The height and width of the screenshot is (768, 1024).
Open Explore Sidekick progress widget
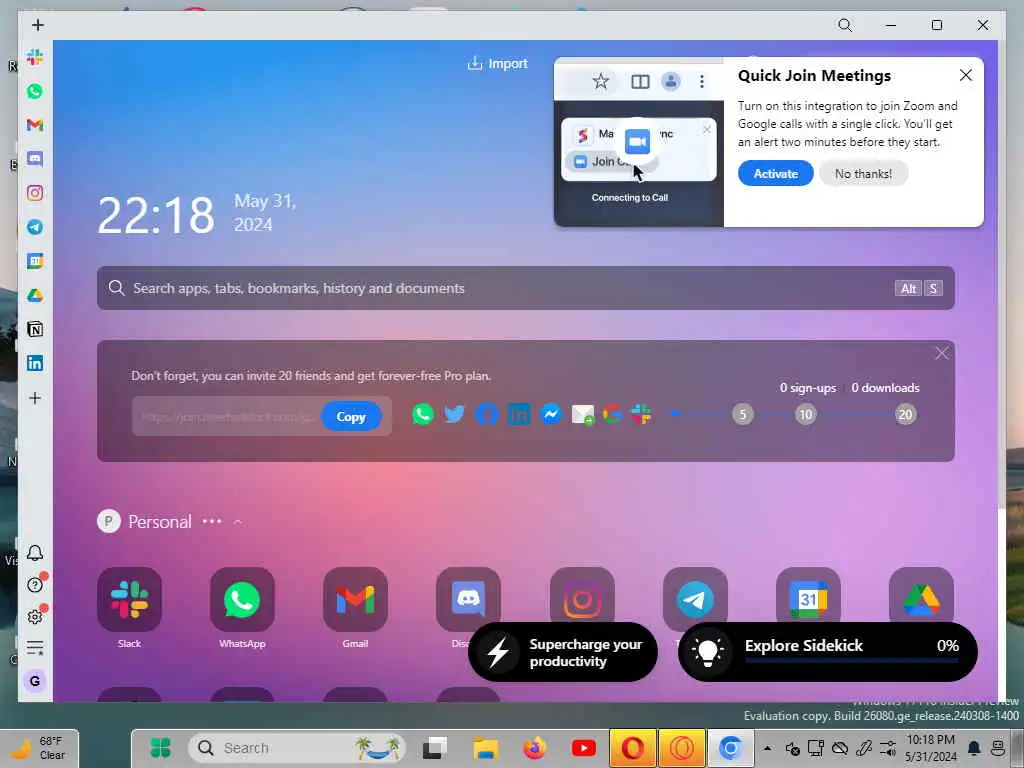[827, 652]
